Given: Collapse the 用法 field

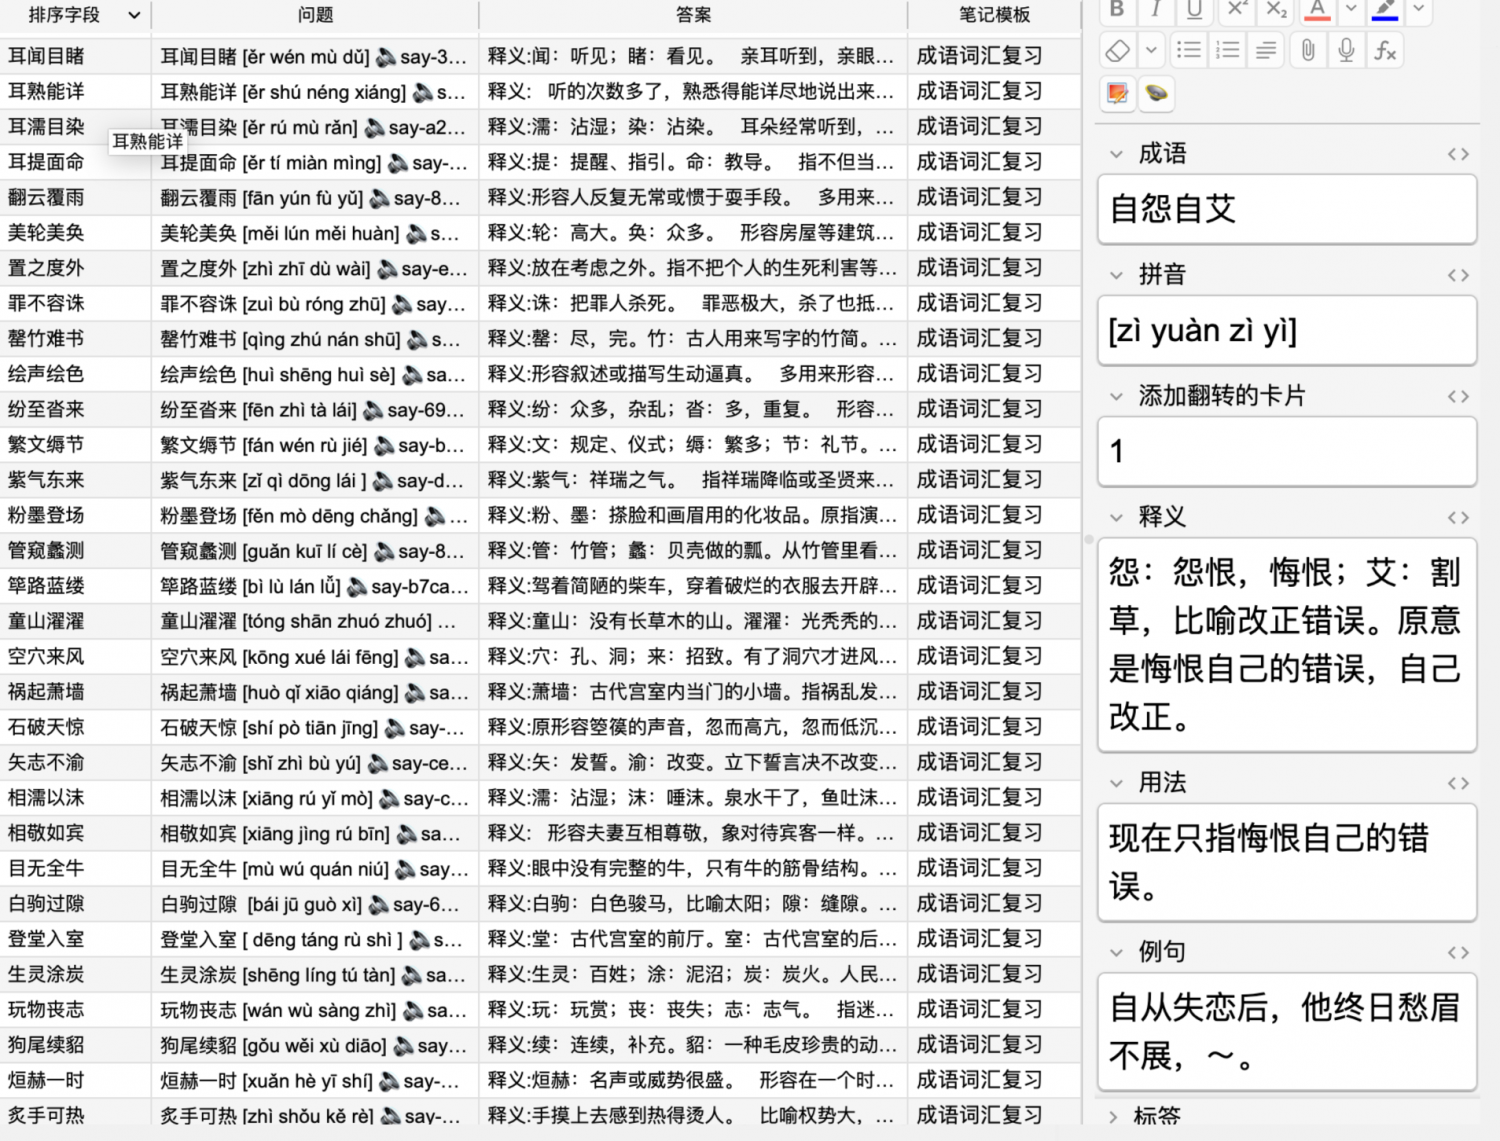Looking at the screenshot, I should (1116, 783).
